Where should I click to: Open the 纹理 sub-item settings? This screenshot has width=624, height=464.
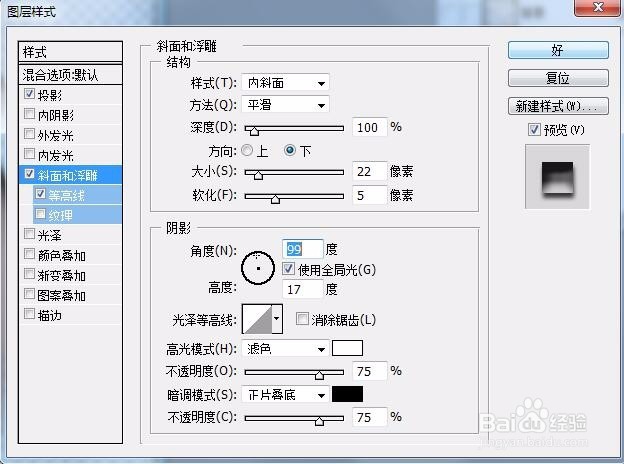click(77, 214)
